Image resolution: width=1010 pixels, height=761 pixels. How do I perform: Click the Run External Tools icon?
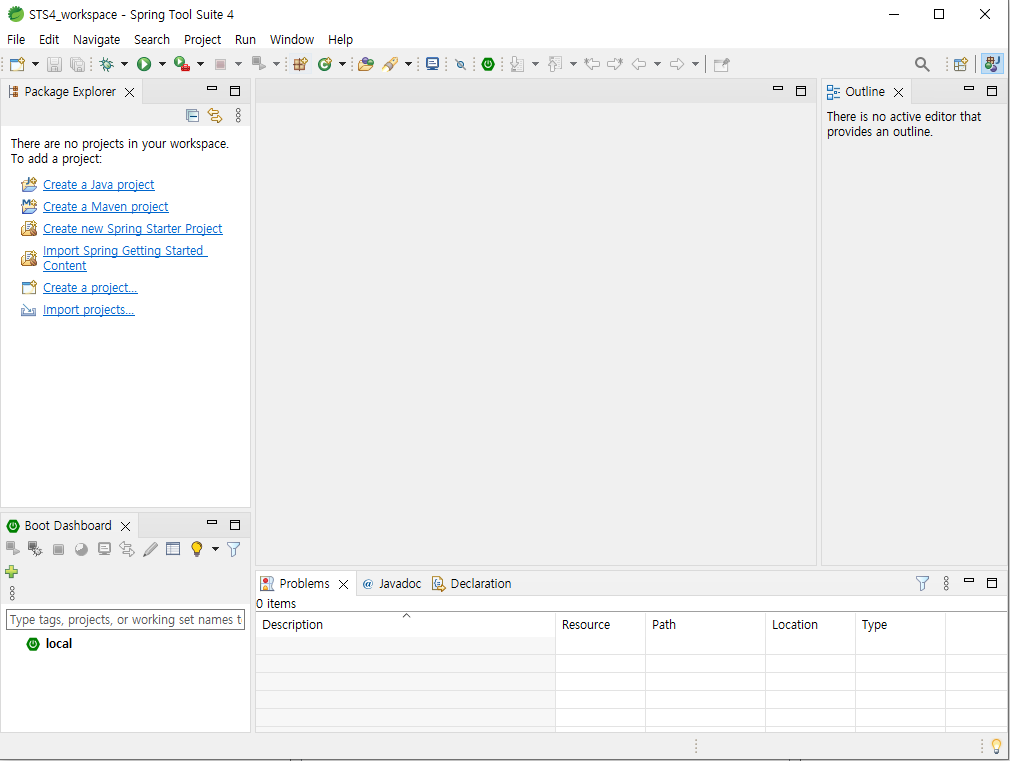click(x=182, y=64)
